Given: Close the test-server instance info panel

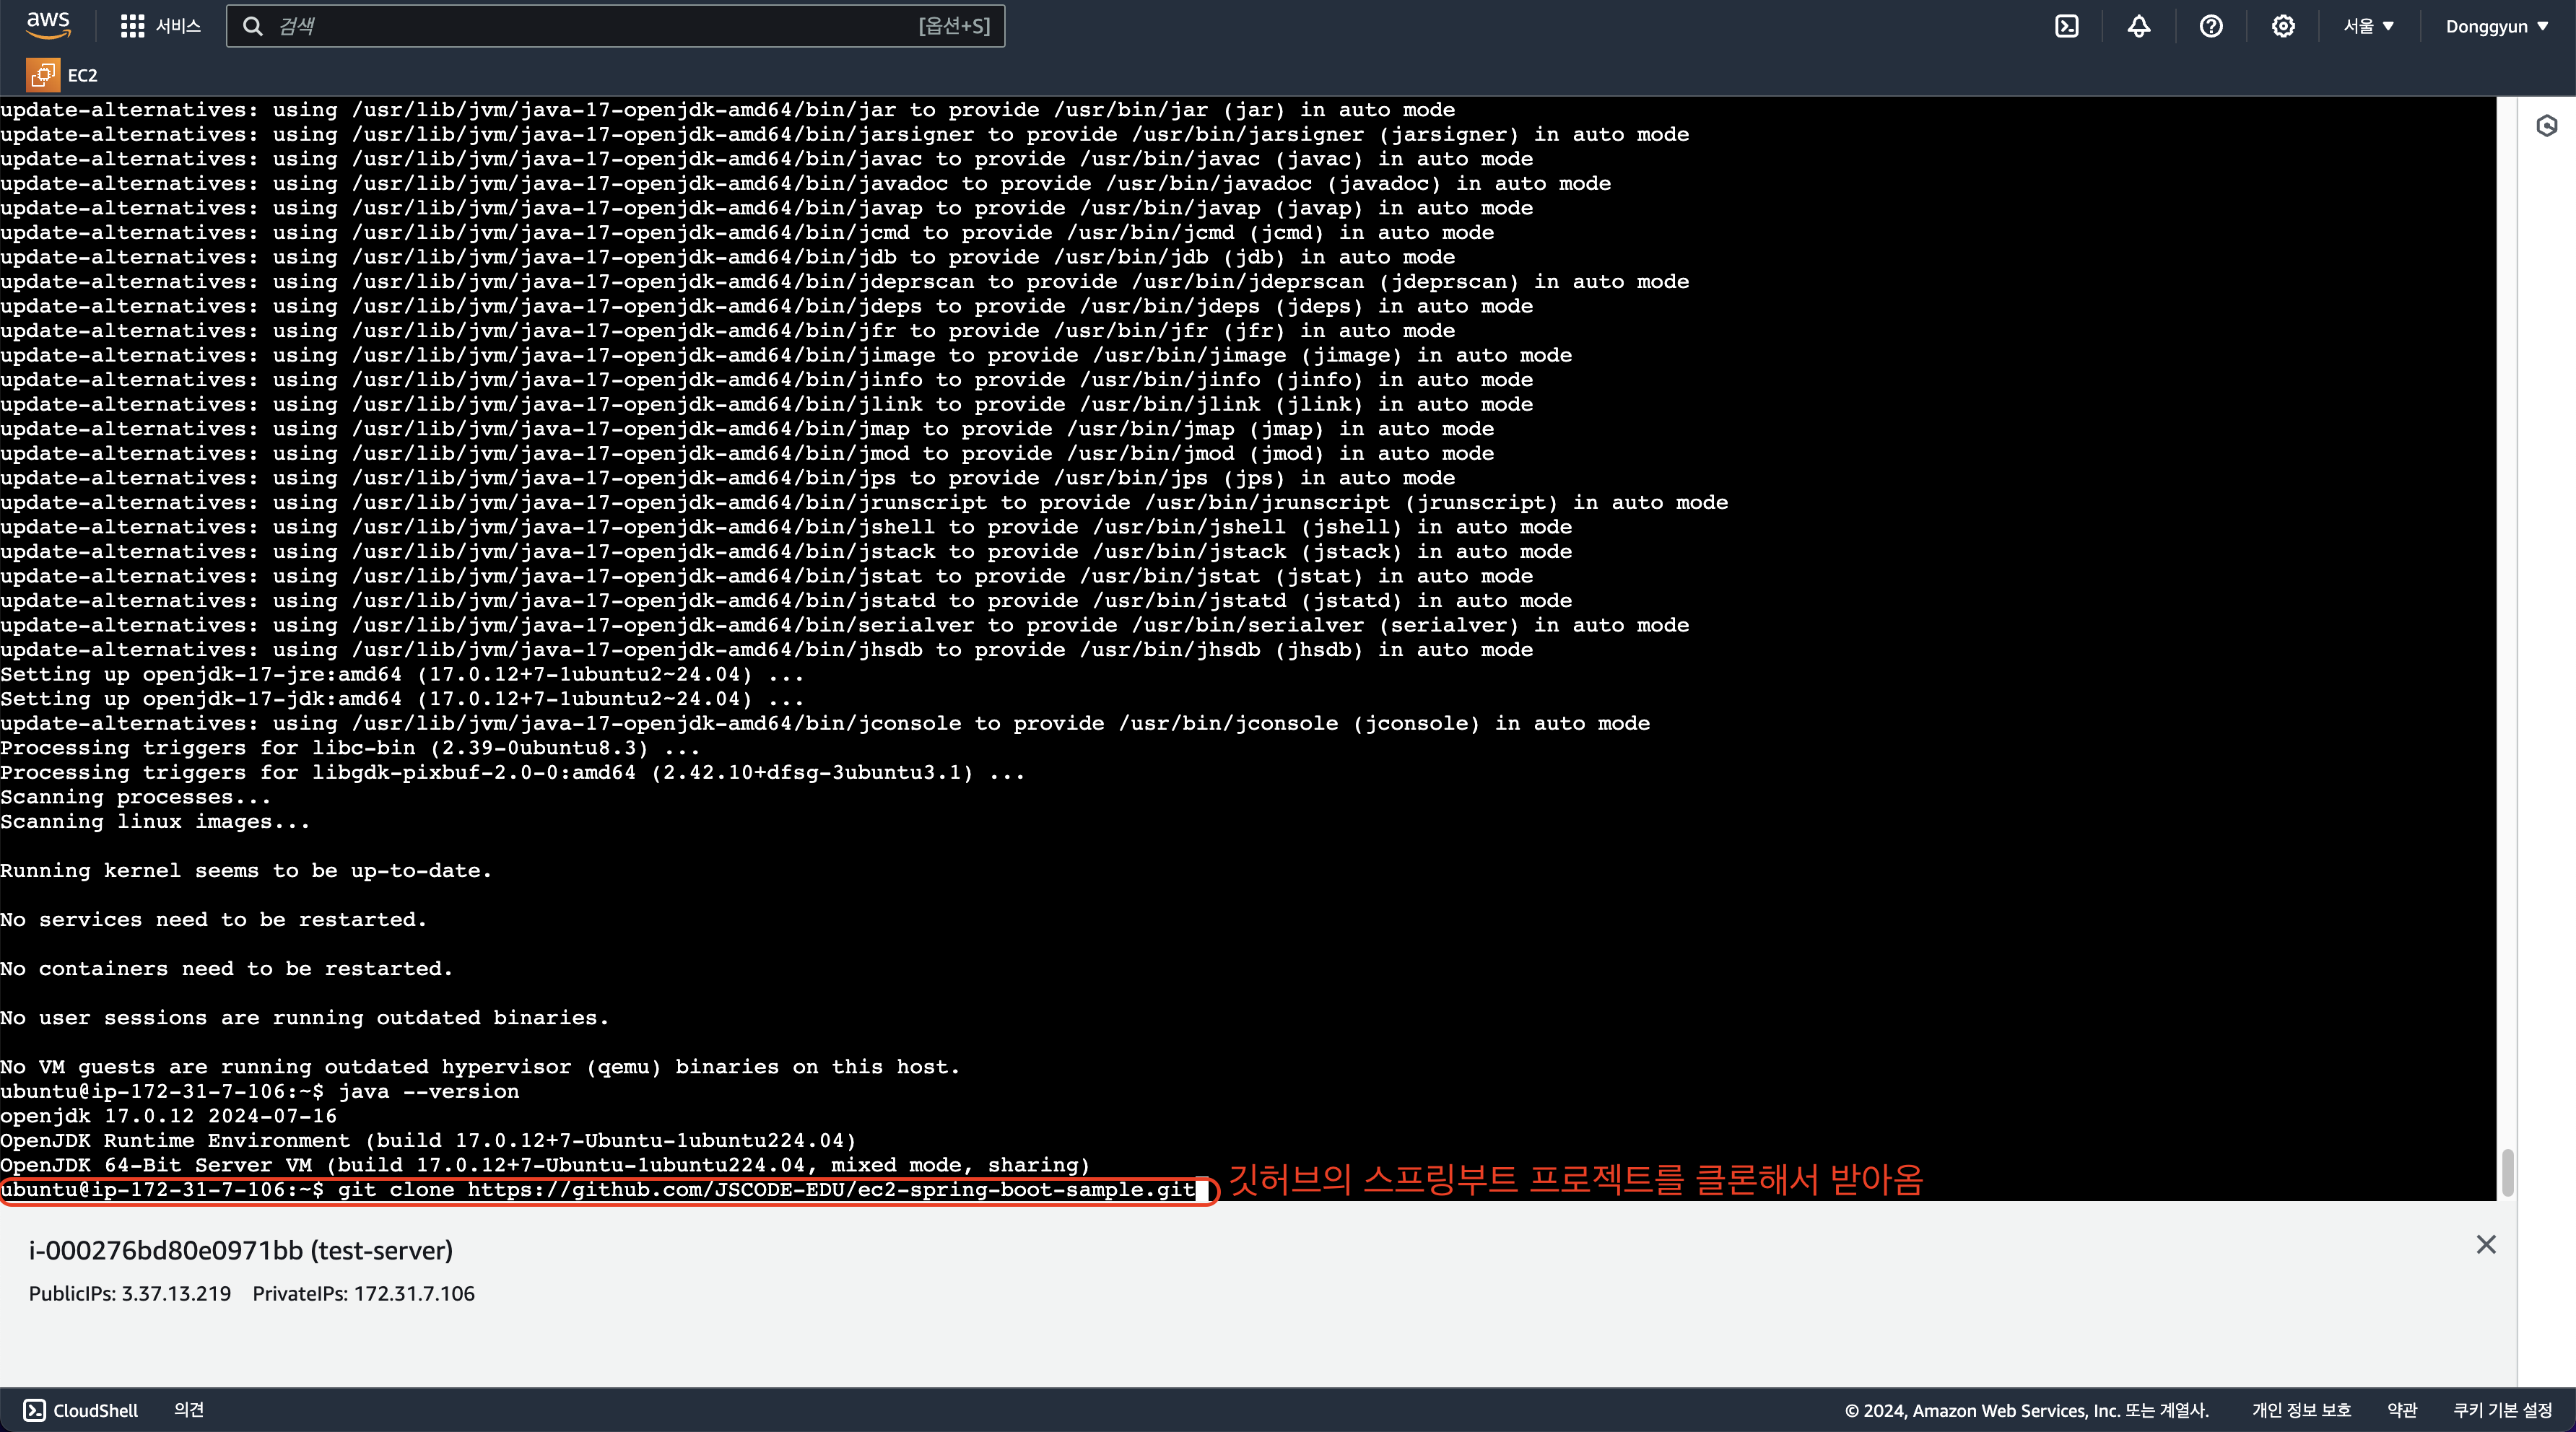Looking at the screenshot, I should [2486, 1244].
